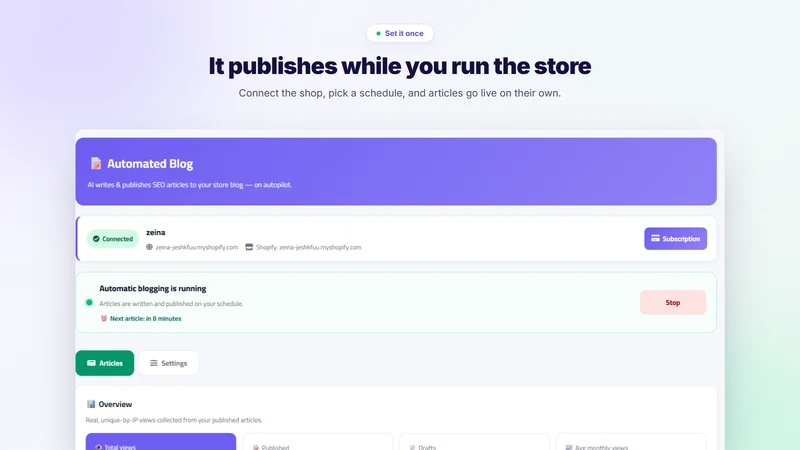Click the card icon in Subscription button
Viewport: 800px width, 450px height.
click(655, 238)
